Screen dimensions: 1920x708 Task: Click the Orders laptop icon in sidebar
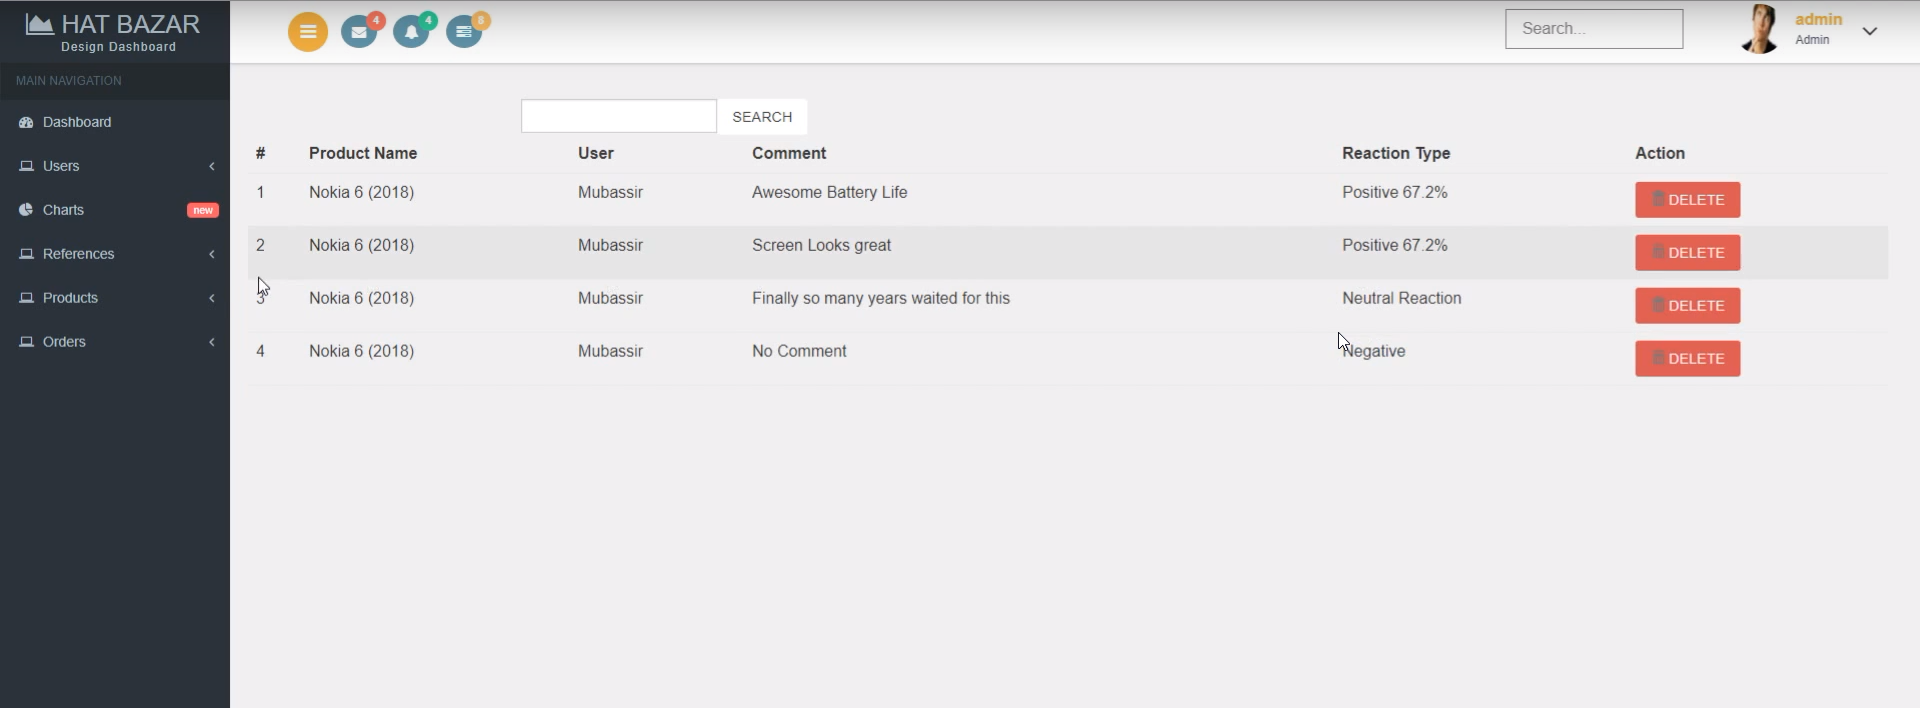[x=26, y=342]
